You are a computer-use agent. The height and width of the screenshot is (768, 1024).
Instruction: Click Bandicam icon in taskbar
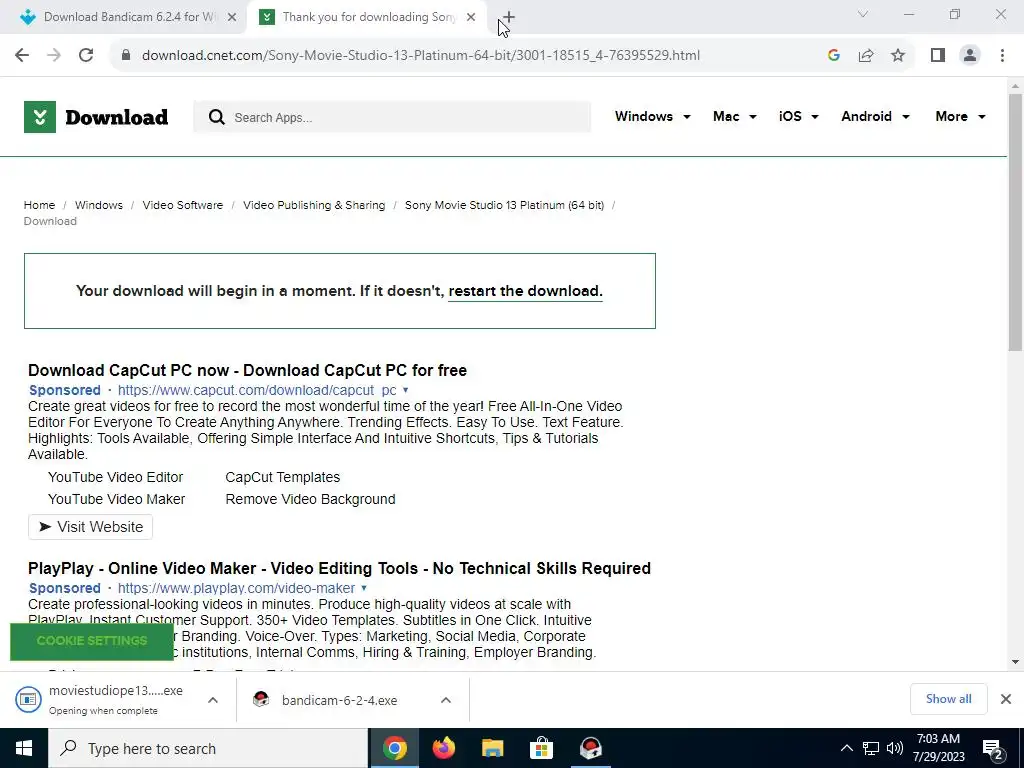pos(591,748)
